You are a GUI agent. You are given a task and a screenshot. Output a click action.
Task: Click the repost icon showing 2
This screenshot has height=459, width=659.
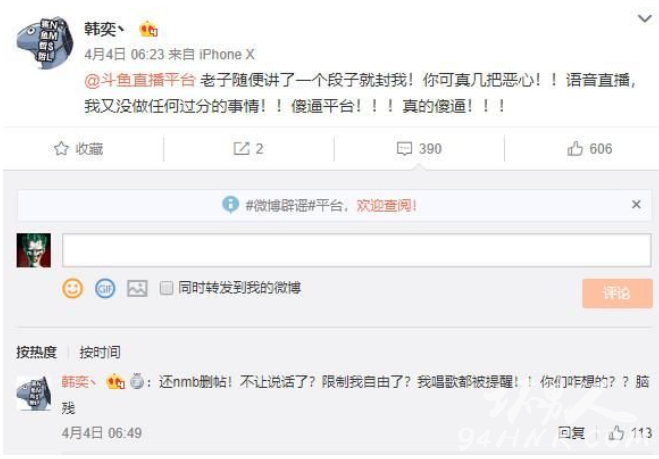tap(241, 148)
